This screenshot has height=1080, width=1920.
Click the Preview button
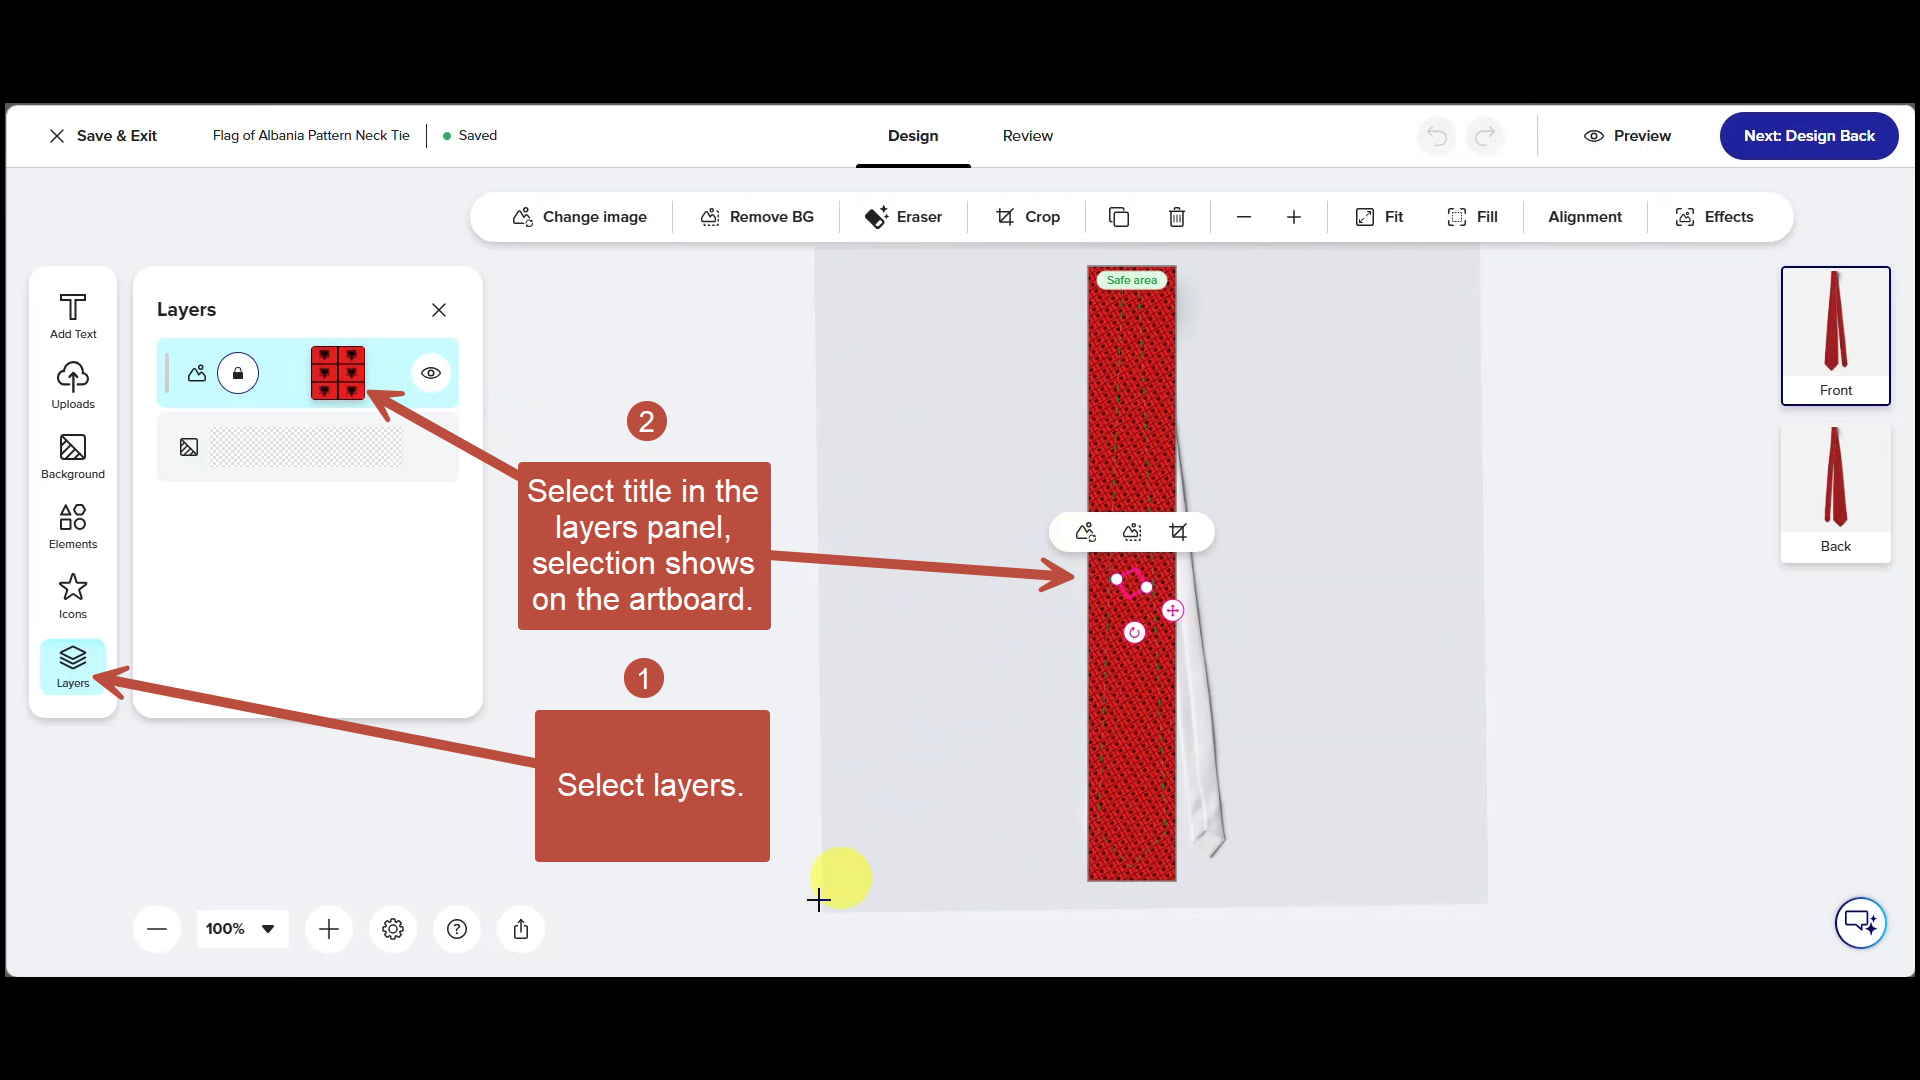(x=1627, y=136)
